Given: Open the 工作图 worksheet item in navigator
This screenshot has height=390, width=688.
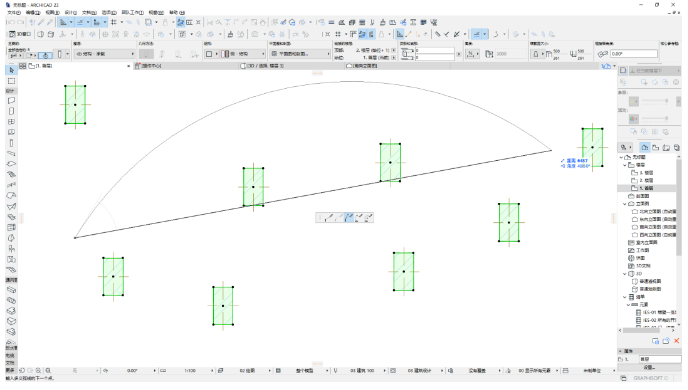Looking at the screenshot, I should click(x=643, y=250).
